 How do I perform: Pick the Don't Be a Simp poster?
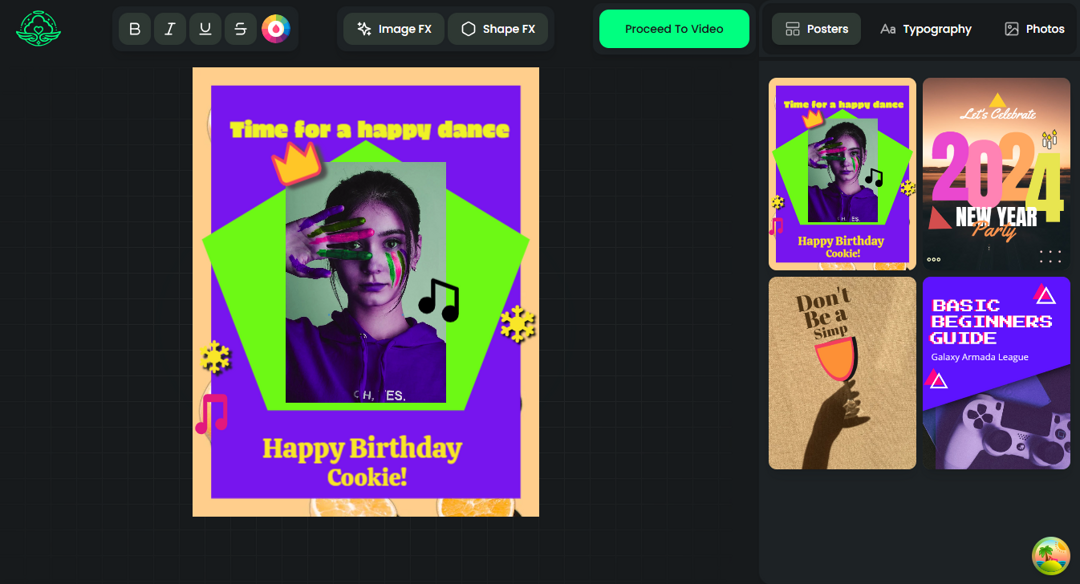pyautogui.click(x=842, y=373)
